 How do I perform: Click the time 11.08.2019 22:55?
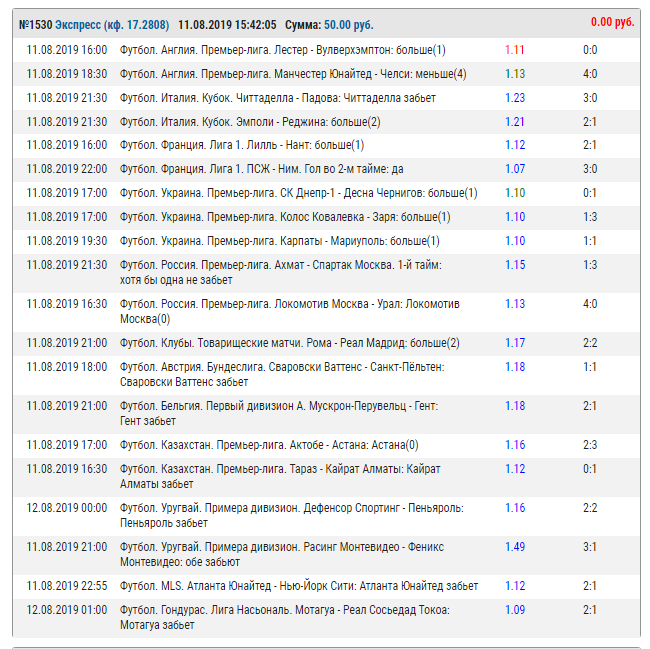[67, 586]
